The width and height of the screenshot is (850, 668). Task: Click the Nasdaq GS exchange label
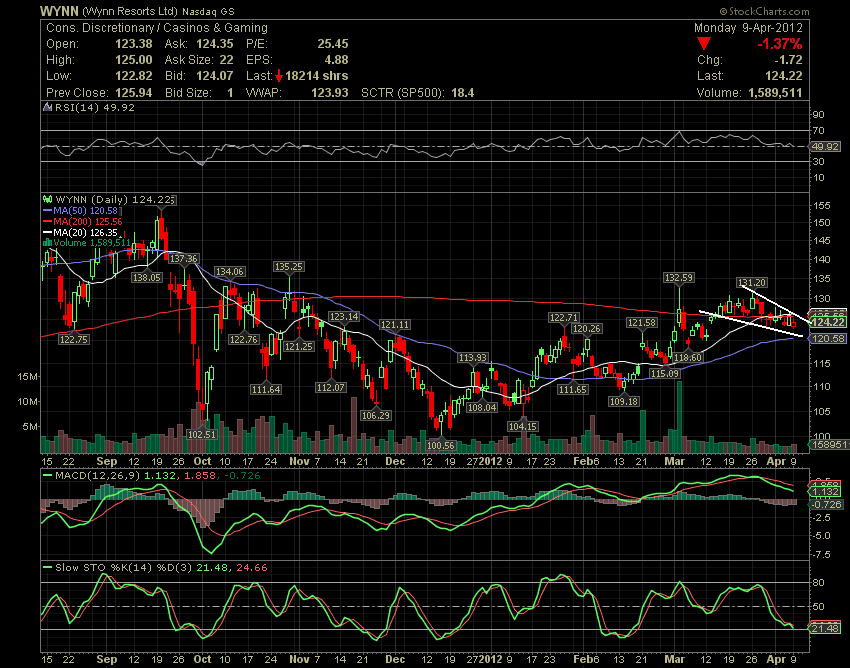pyautogui.click(x=208, y=11)
